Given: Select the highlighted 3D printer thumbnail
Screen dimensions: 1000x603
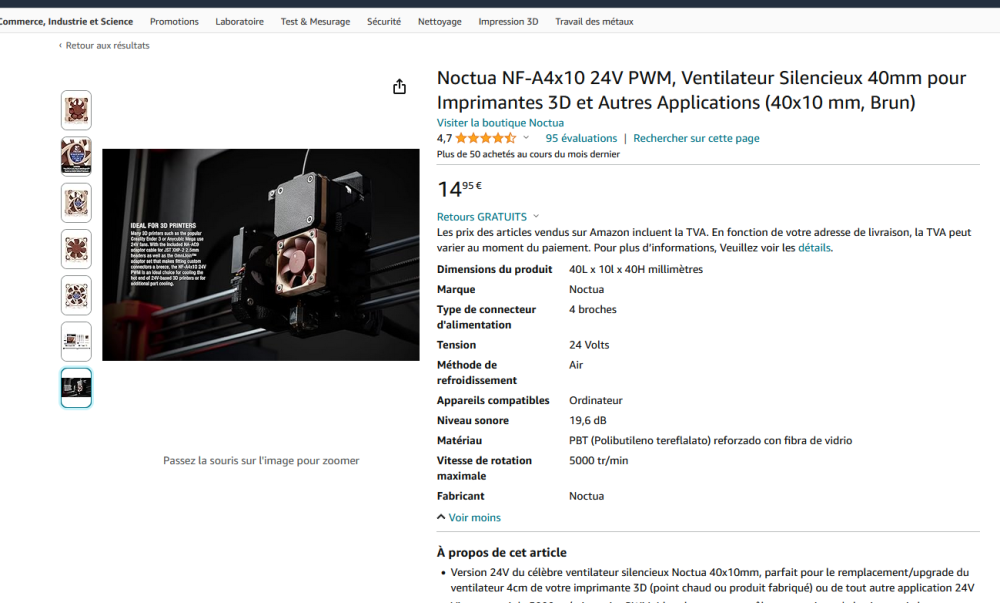Looking at the screenshot, I should [77, 388].
